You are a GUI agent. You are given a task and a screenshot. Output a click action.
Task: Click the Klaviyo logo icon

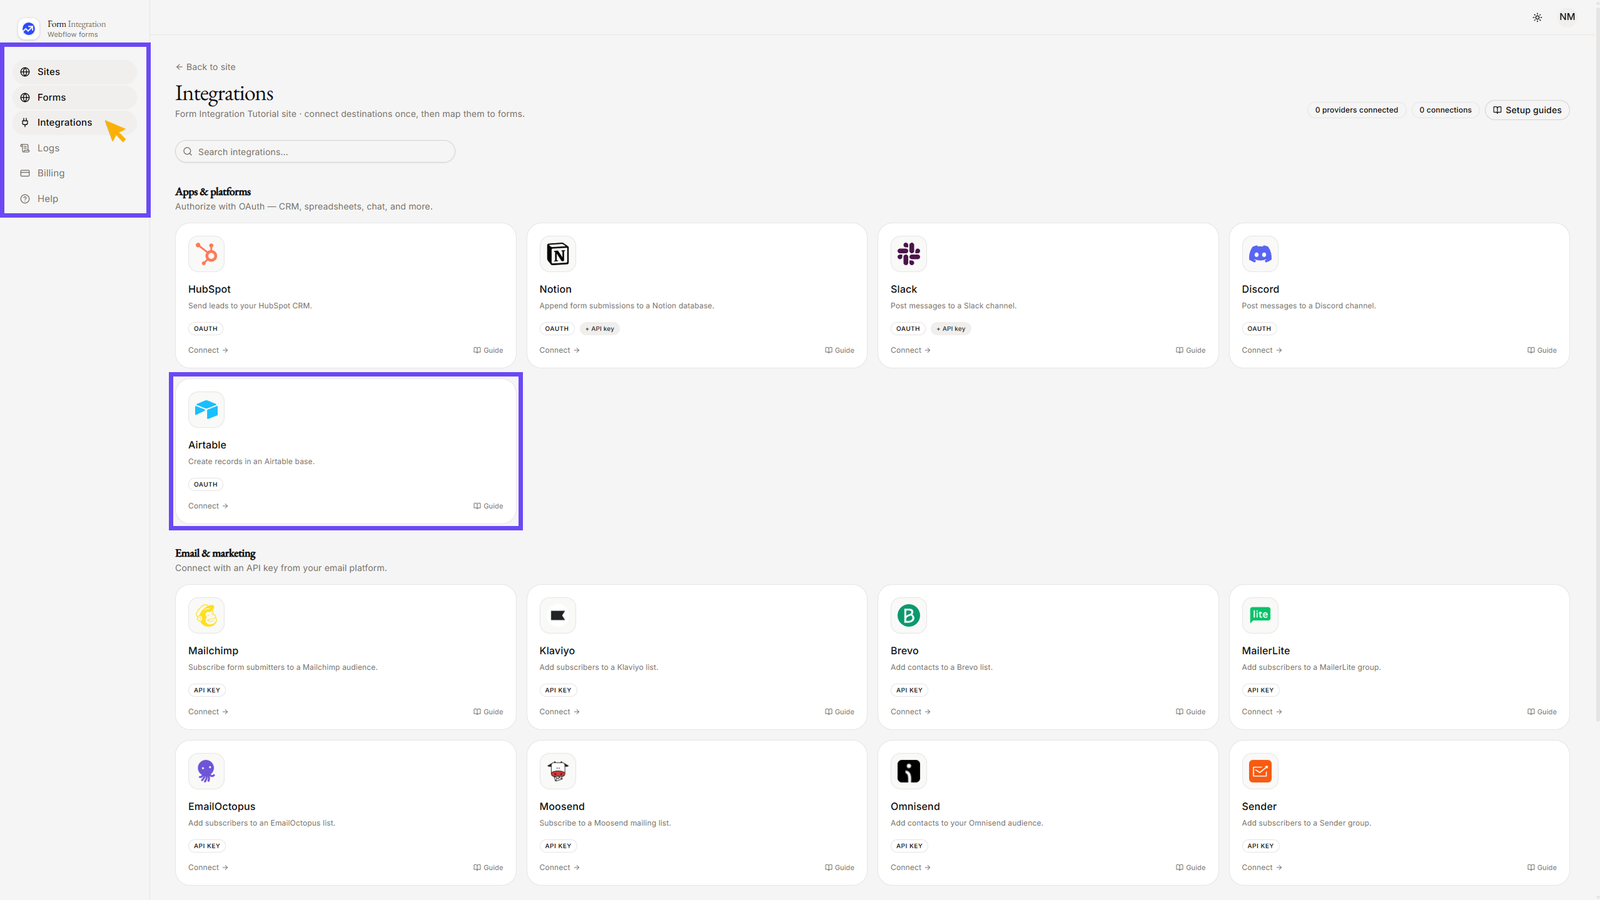pyautogui.click(x=558, y=615)
